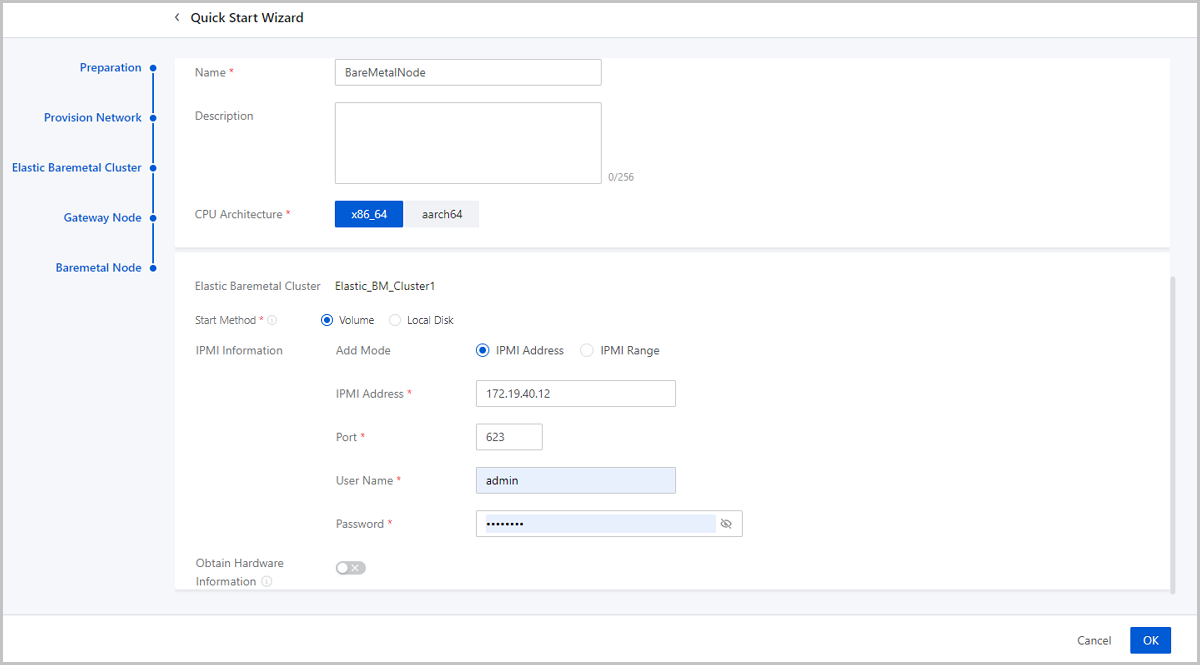Viewport: 1200px width, 665px height.
Task: Select the Local Disk start method
Action: pyautogui.click(x=395, y=321)
